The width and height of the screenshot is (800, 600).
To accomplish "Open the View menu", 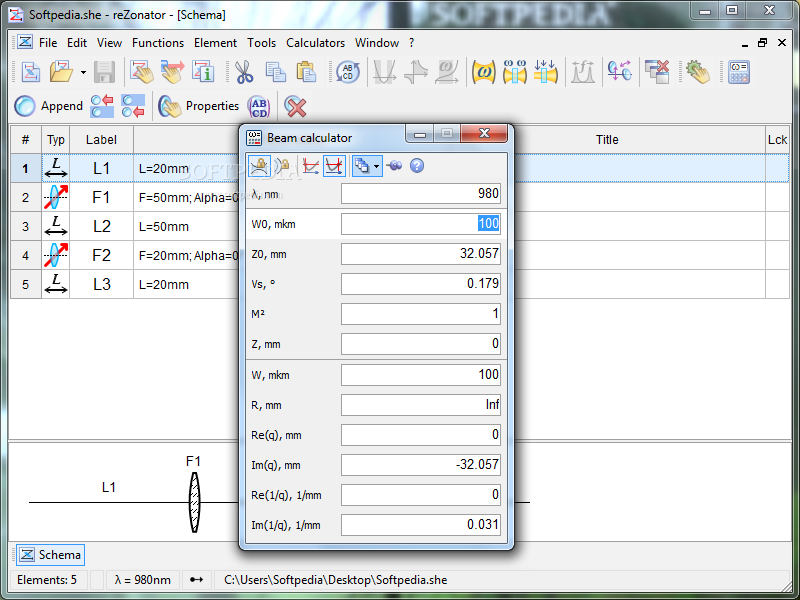I will 109,43.
